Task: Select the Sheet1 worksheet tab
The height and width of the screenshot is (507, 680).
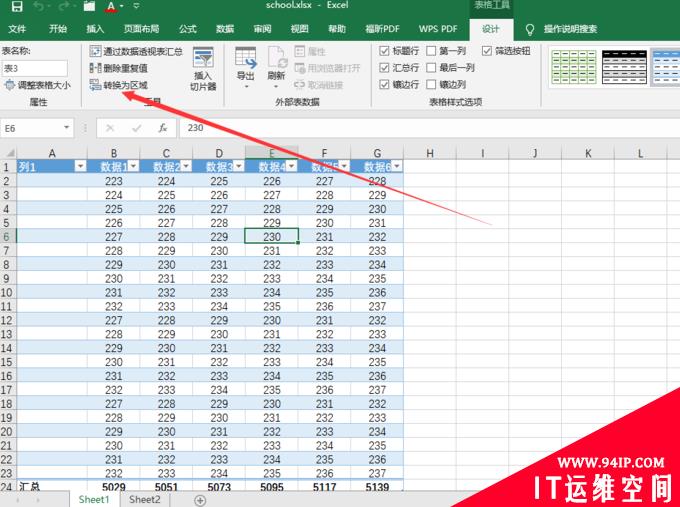Action: 94,500
